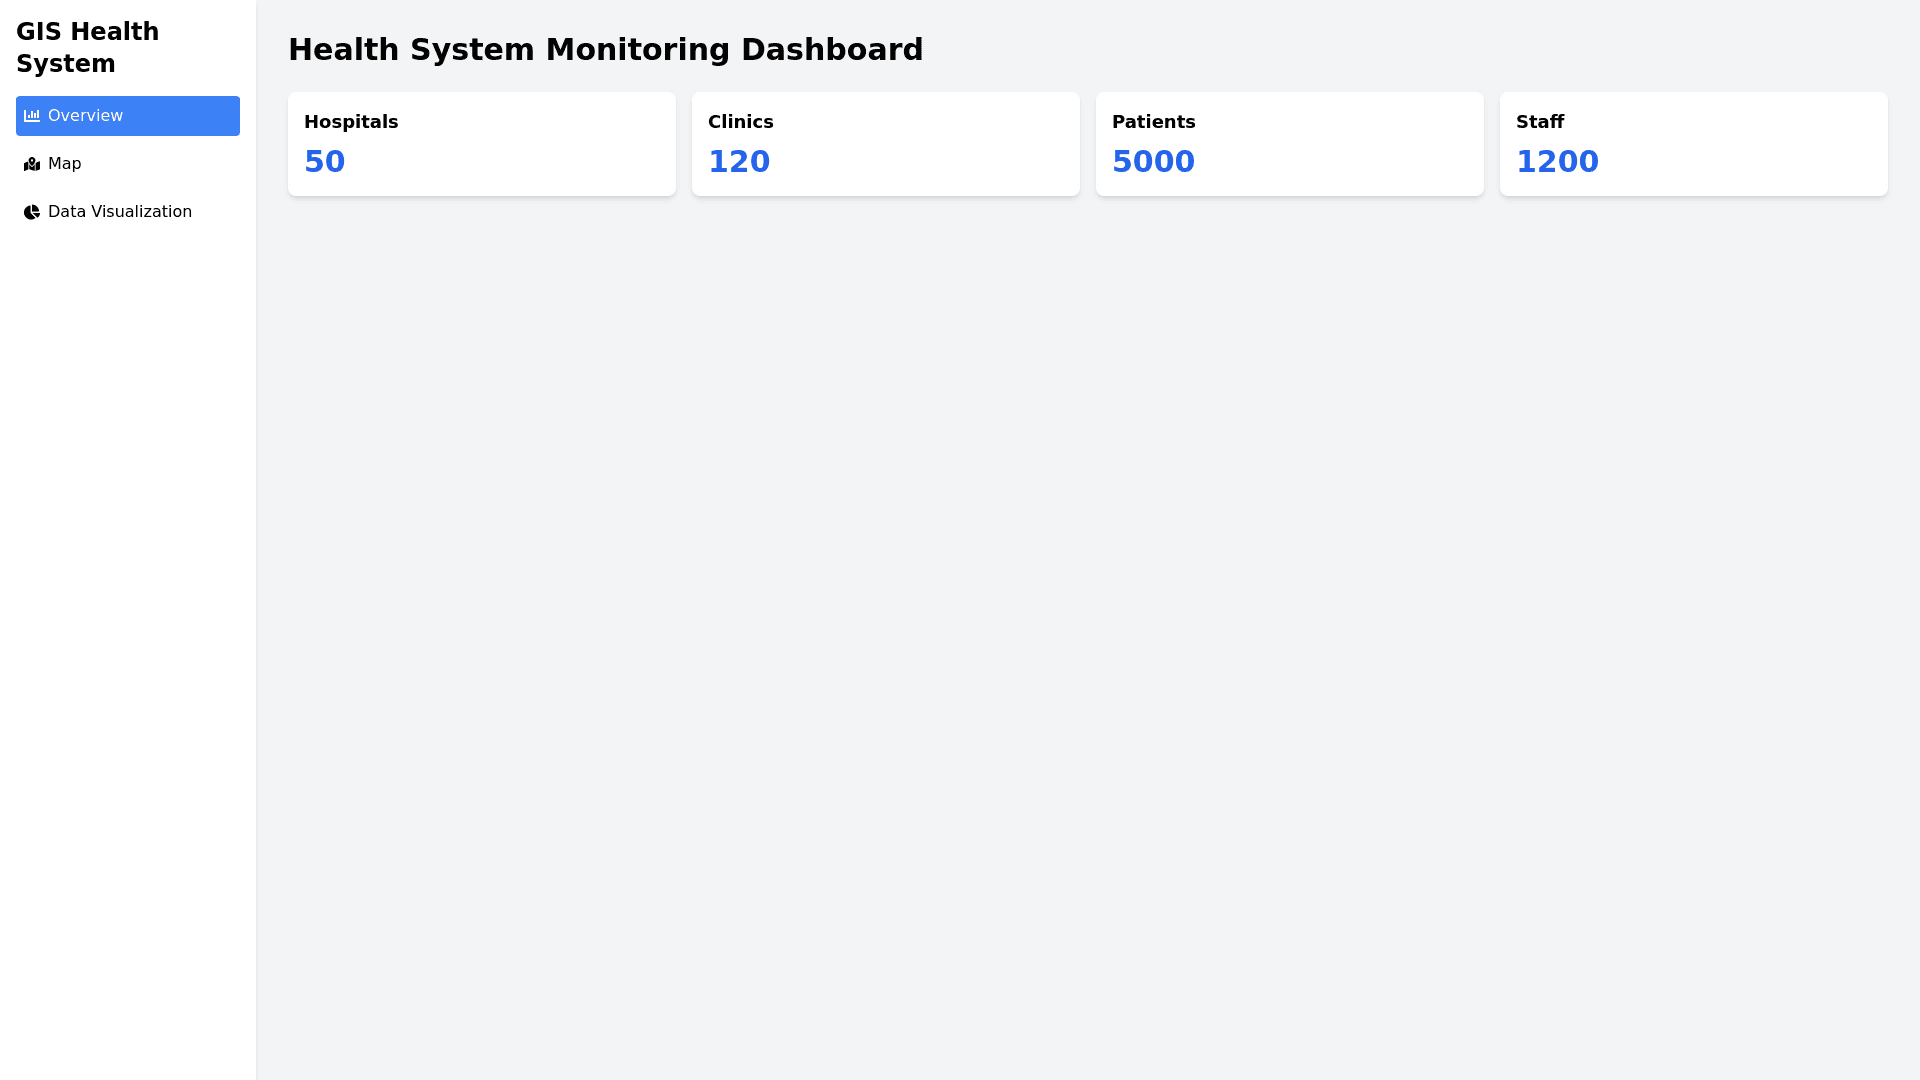Click the empty main area below the cards
This screenshot has height=1080, width=1920.
[x=1088, y=600]
